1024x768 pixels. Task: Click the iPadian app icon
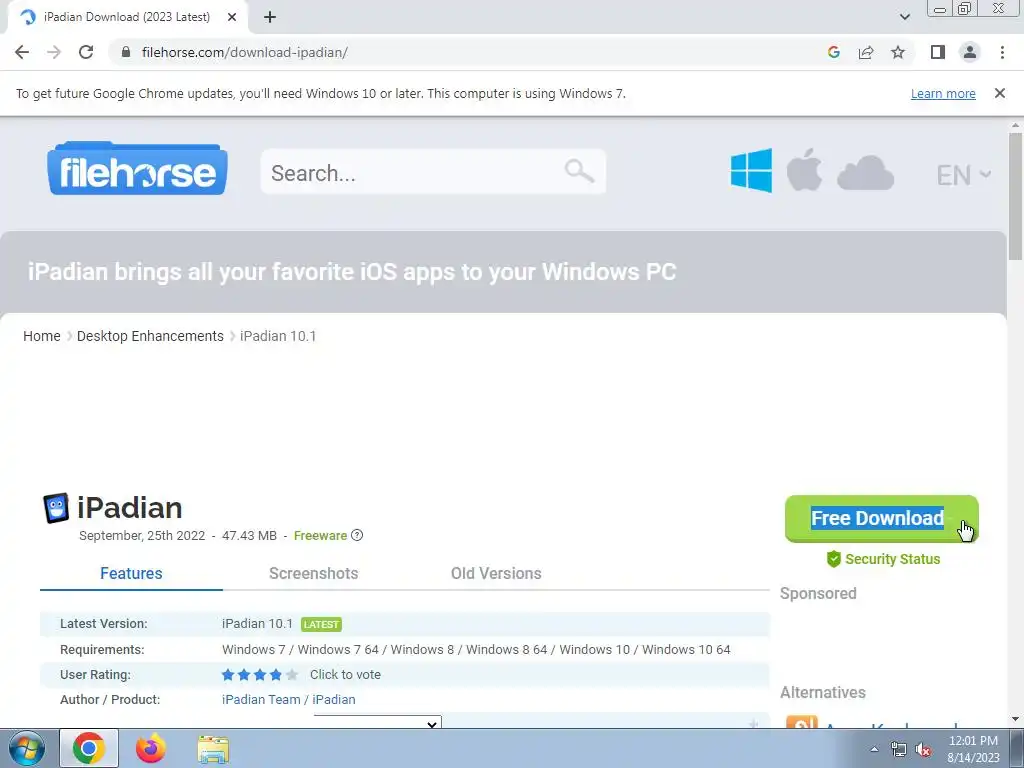56,508
